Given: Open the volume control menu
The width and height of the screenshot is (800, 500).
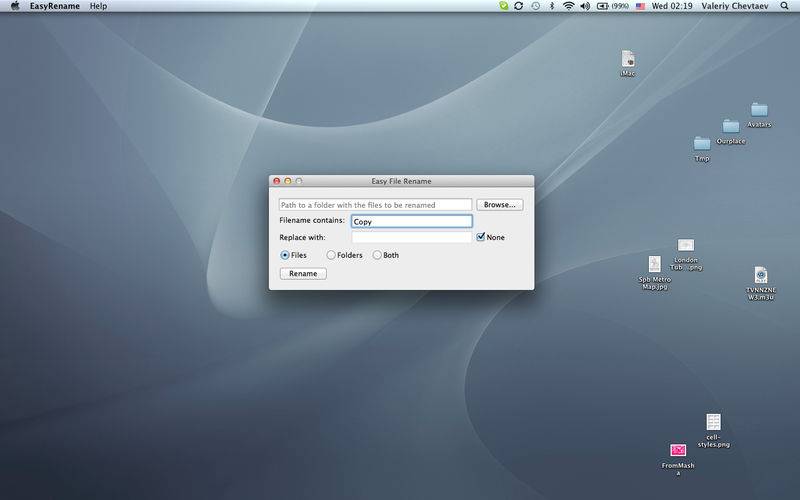Looking at the screenshot, I should click(x=585, y=6).
